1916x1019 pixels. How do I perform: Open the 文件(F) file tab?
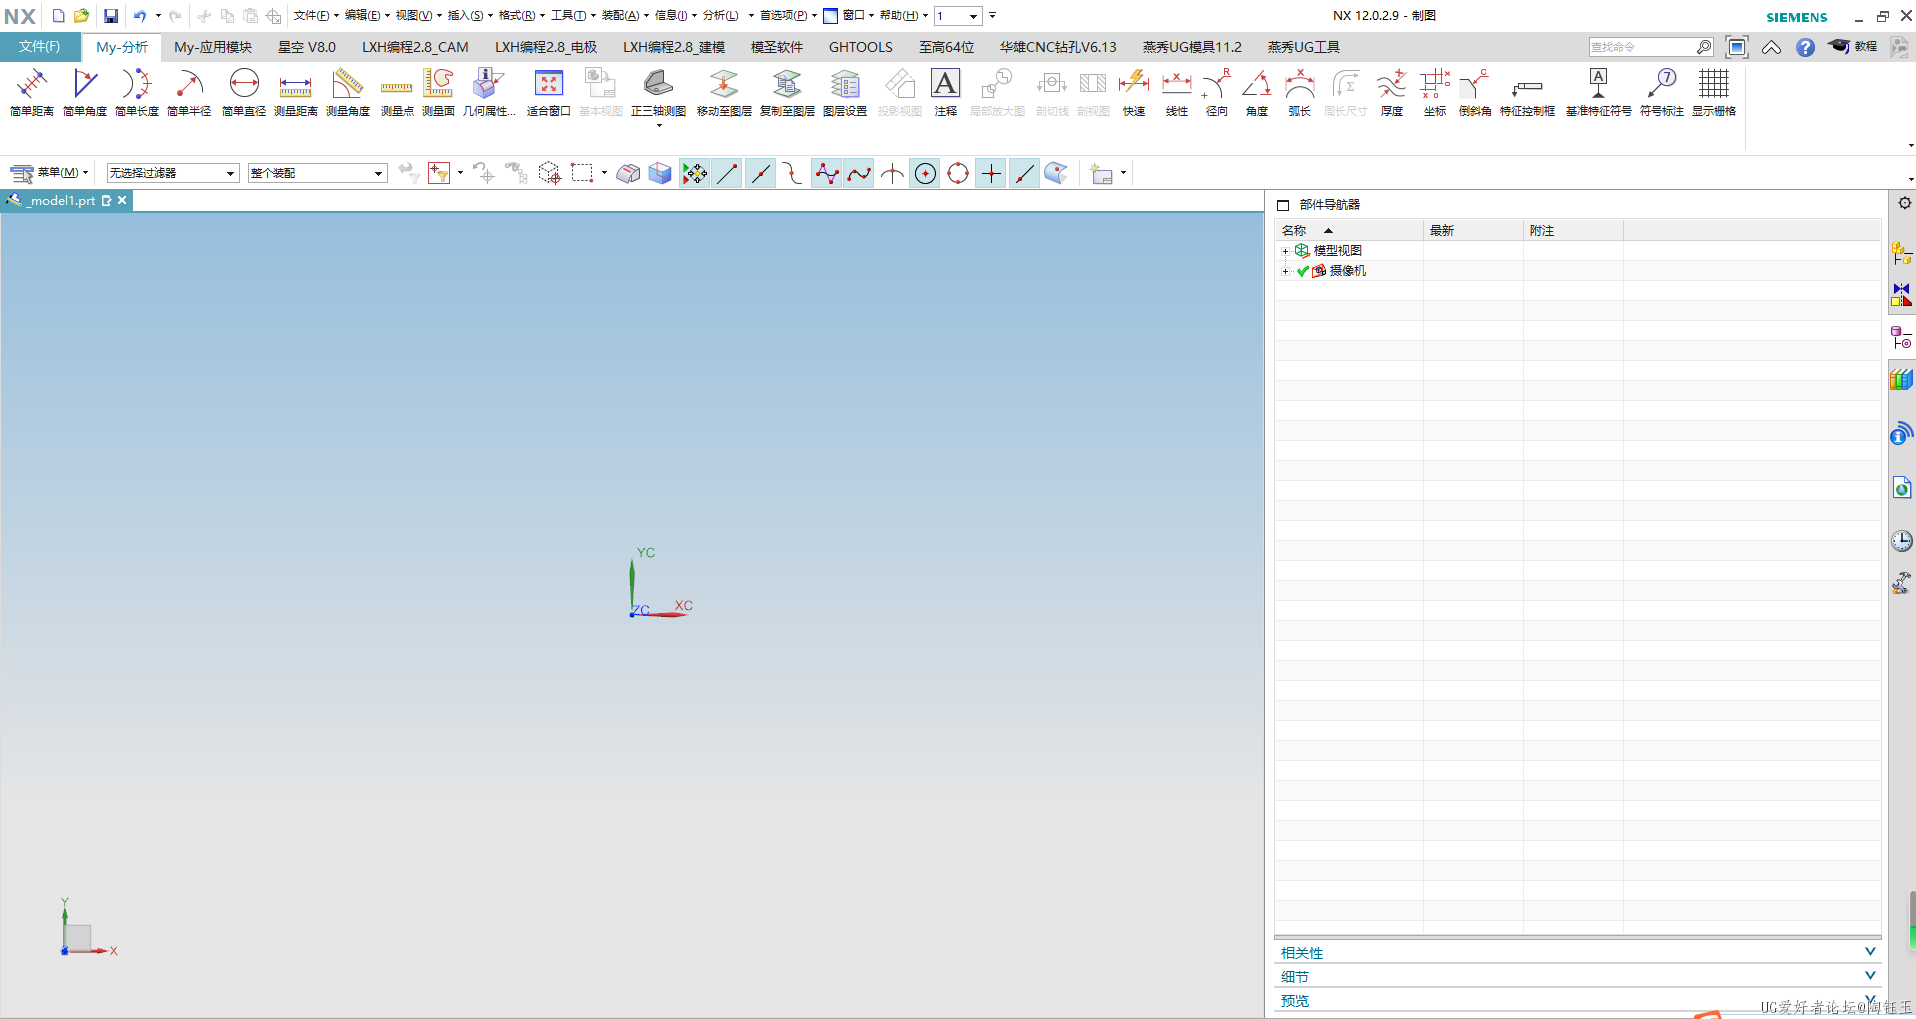tap(40, 47)
